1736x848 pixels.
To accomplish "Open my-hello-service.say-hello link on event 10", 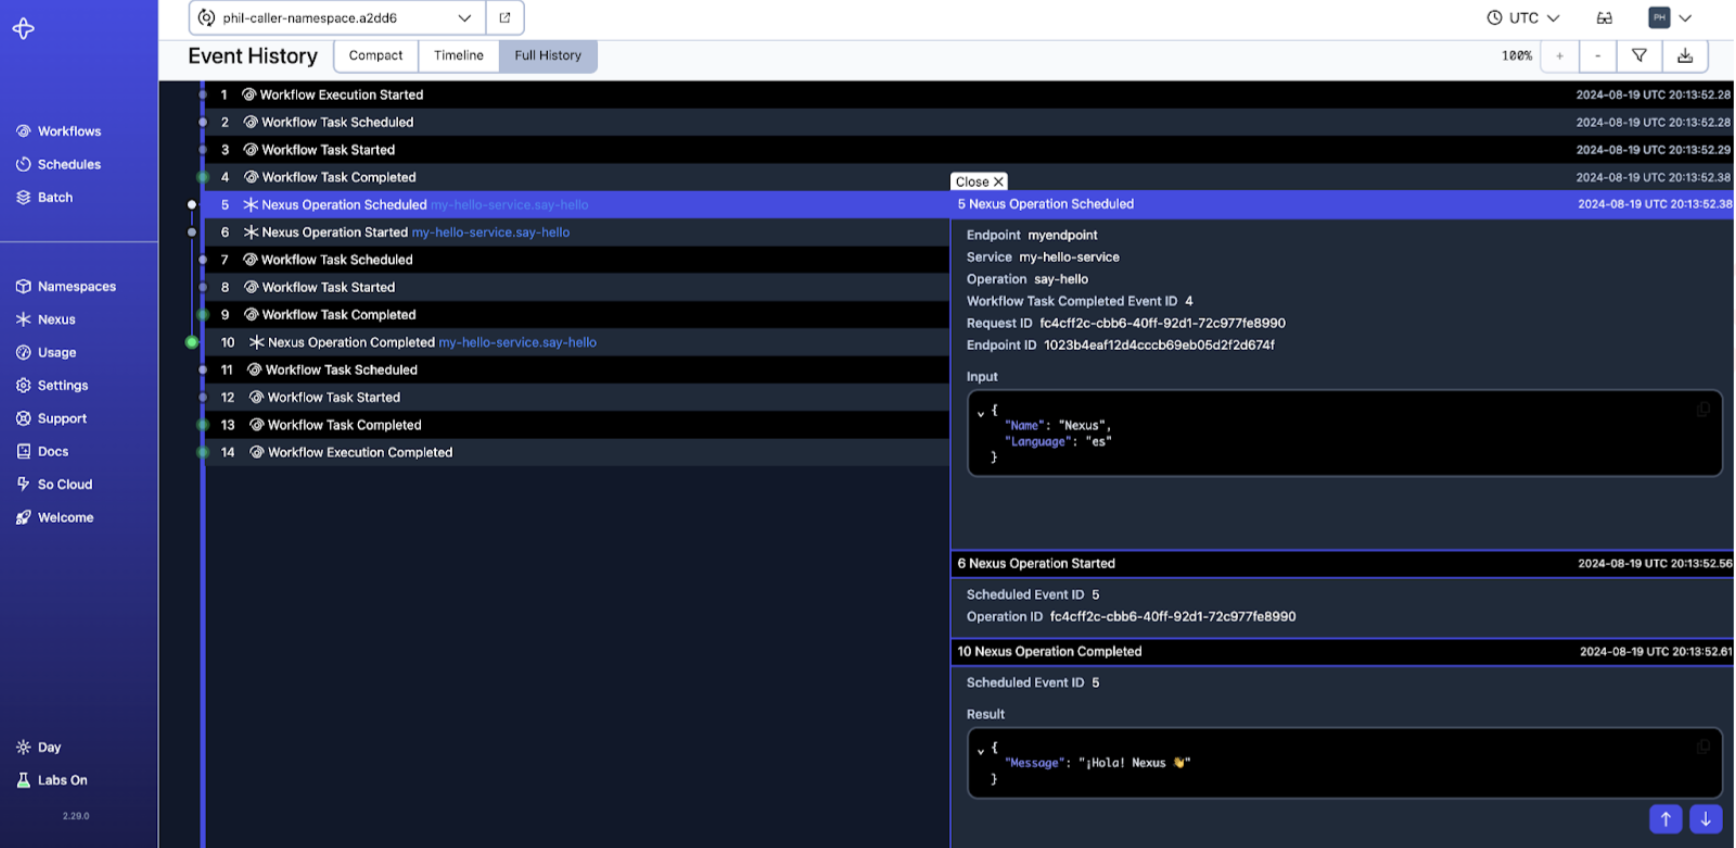I will [x=517, y=342].
